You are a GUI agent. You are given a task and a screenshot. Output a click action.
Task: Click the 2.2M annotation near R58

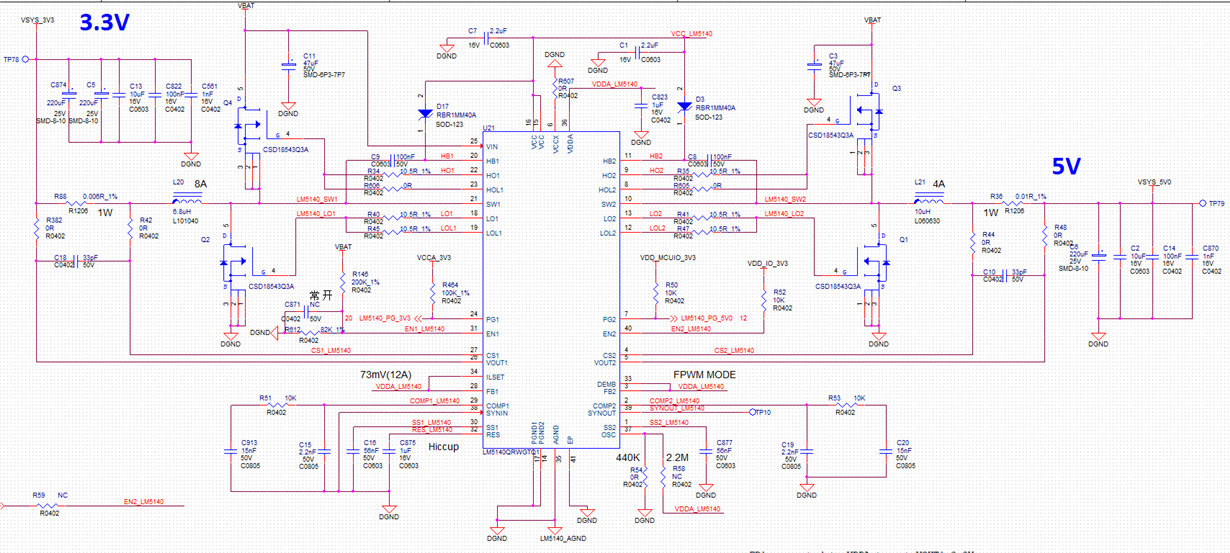pyautogui.click(x=677, y=456)
